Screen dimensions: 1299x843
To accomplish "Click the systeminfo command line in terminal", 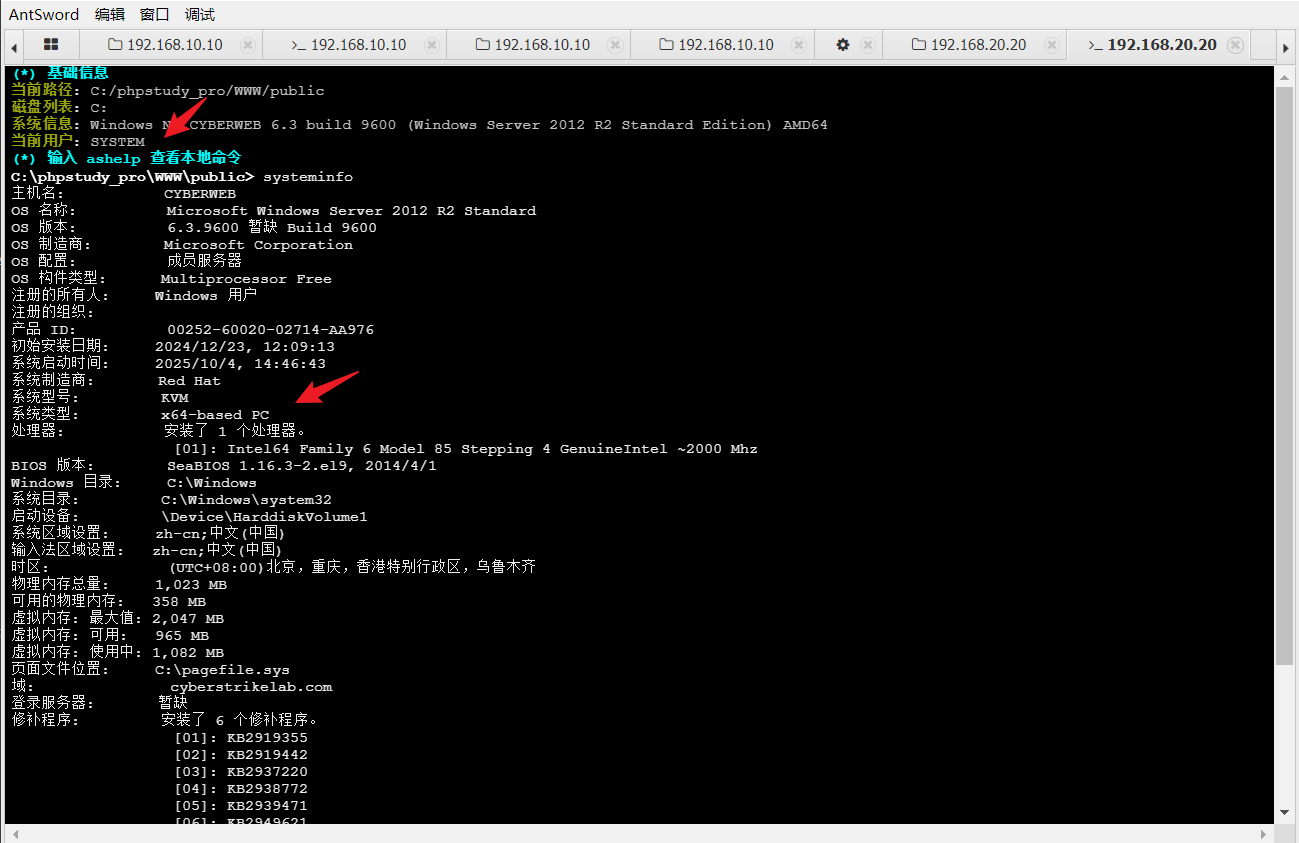I will [307, 177].
